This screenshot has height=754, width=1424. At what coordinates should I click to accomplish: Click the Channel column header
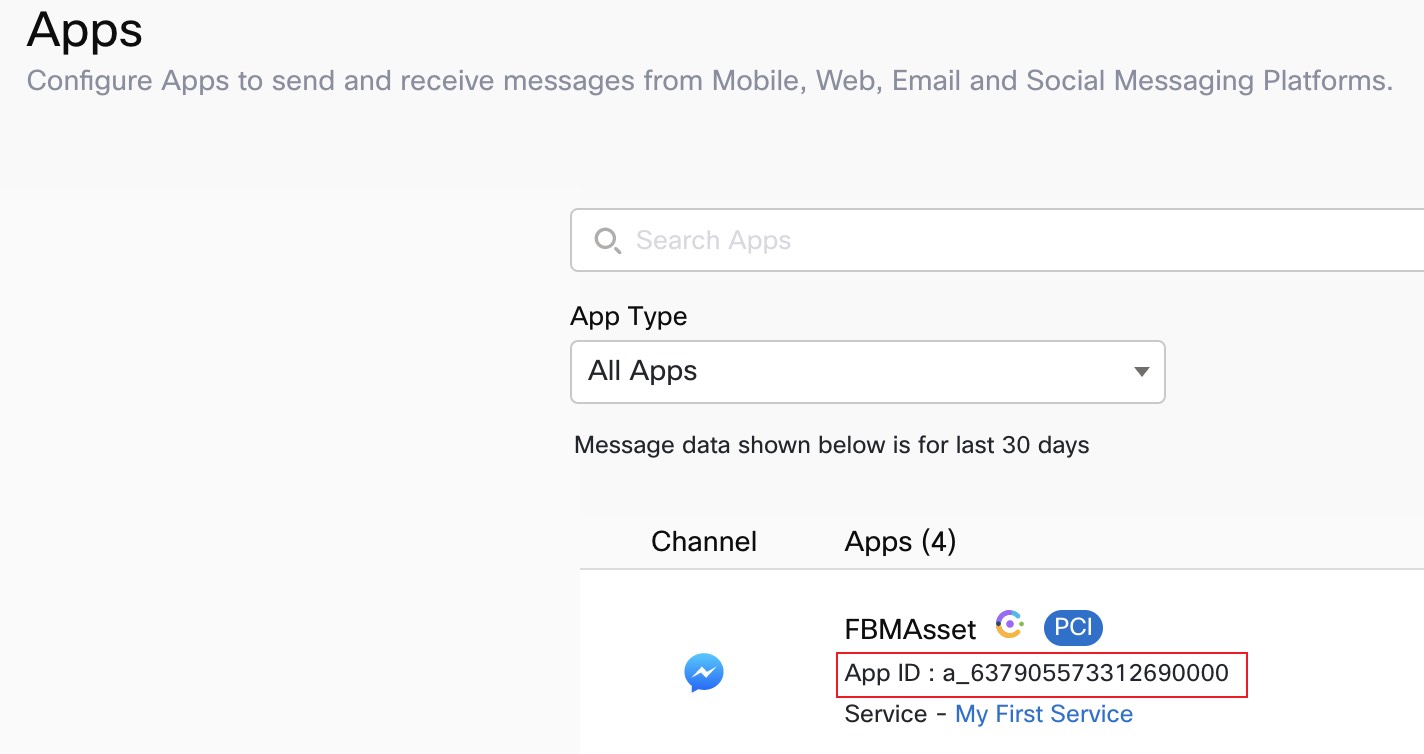point(704,542)
